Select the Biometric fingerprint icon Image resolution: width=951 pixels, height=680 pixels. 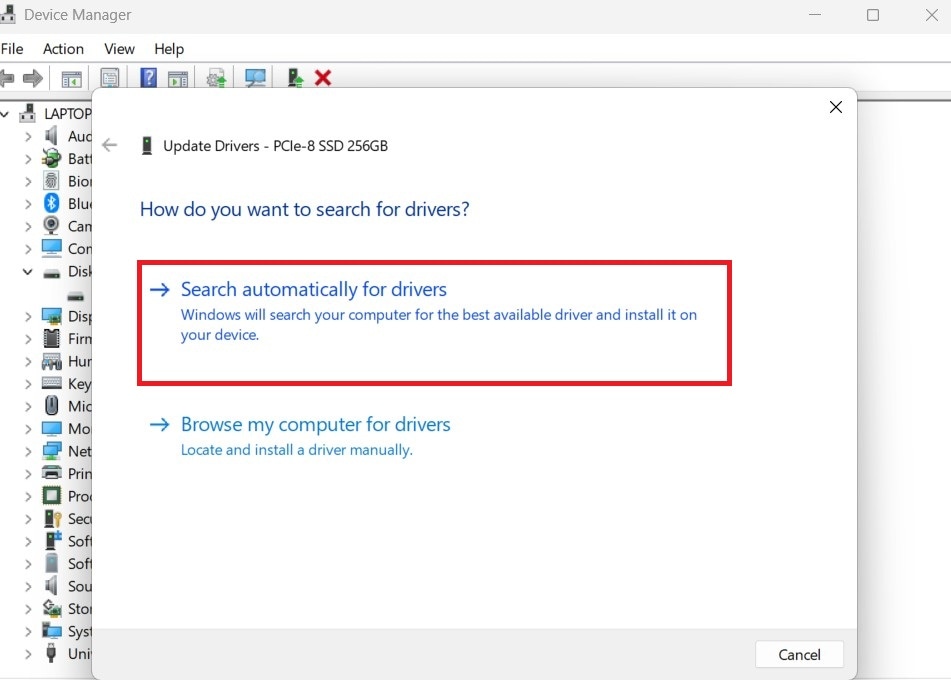coord(52,181)
